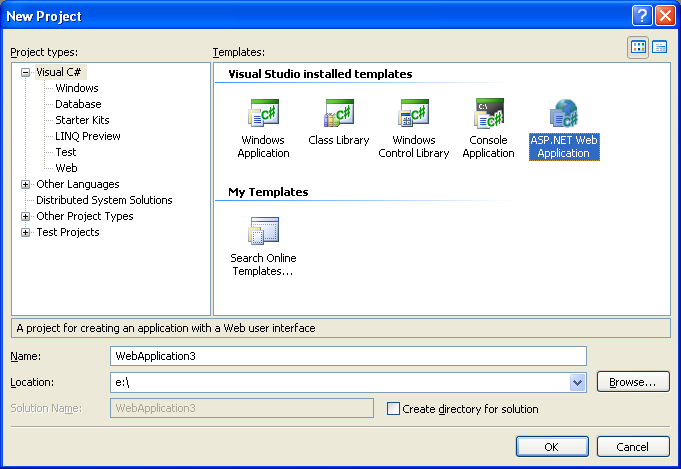681x469 pixels.
Task: Choose the Windows Control Library template icon
Action: point(413,113)
